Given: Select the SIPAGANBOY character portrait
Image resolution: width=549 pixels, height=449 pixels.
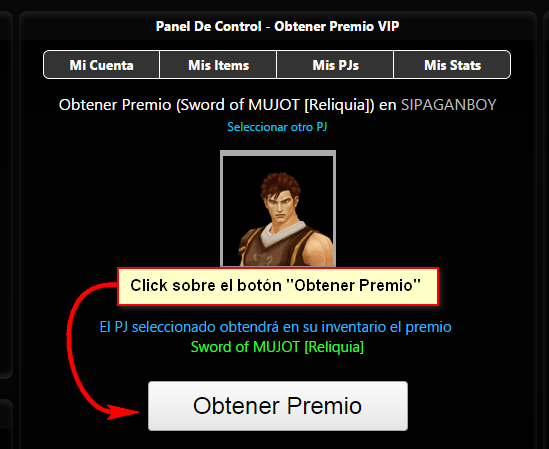Looking at the screenshot, I should point(278,208).
